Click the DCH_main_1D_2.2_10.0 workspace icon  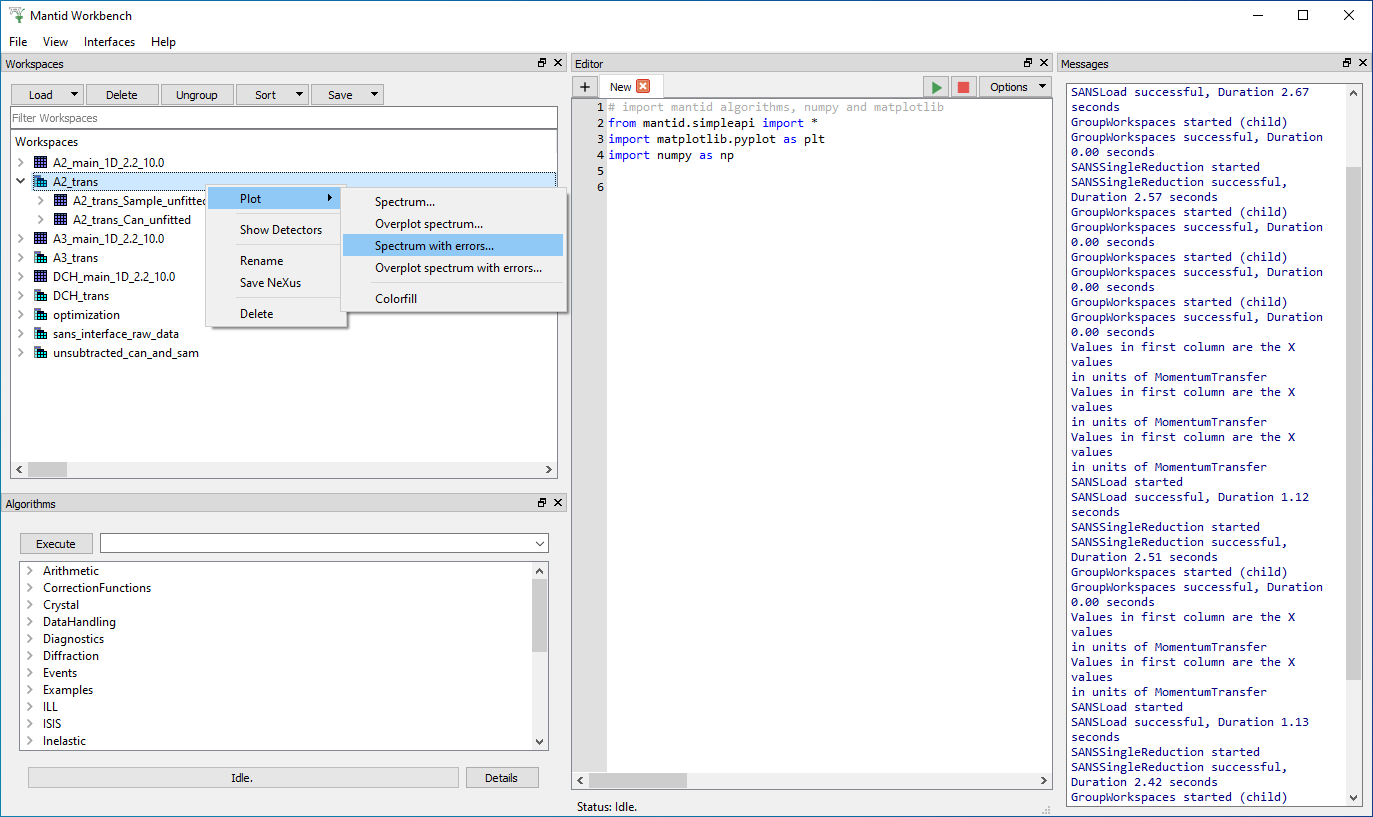click(41, 277)
